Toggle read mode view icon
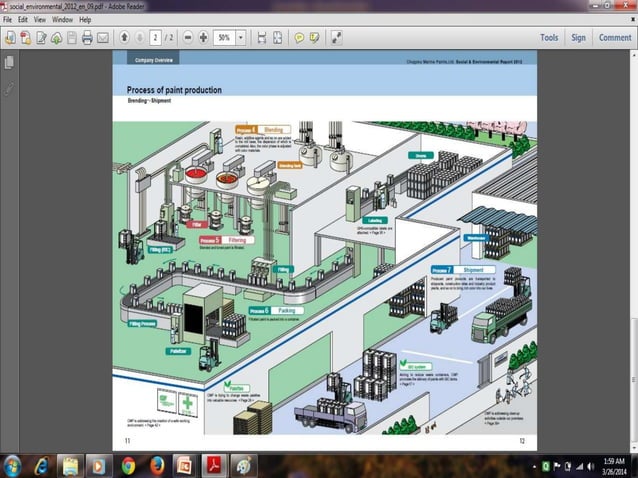 [337, 38]
